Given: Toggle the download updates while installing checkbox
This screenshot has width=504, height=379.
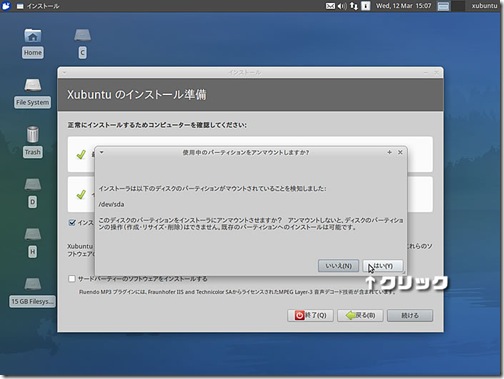Looking at the screenshot, I should 72,222.
